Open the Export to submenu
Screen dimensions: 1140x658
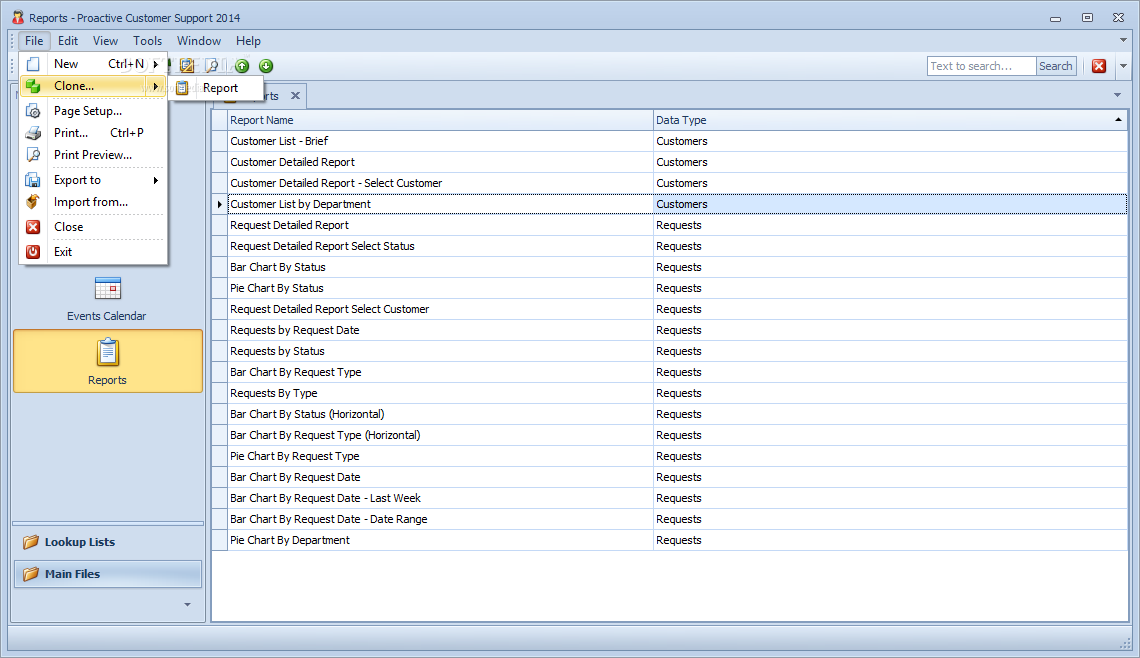pyautogui.click(x=93, y=180)
